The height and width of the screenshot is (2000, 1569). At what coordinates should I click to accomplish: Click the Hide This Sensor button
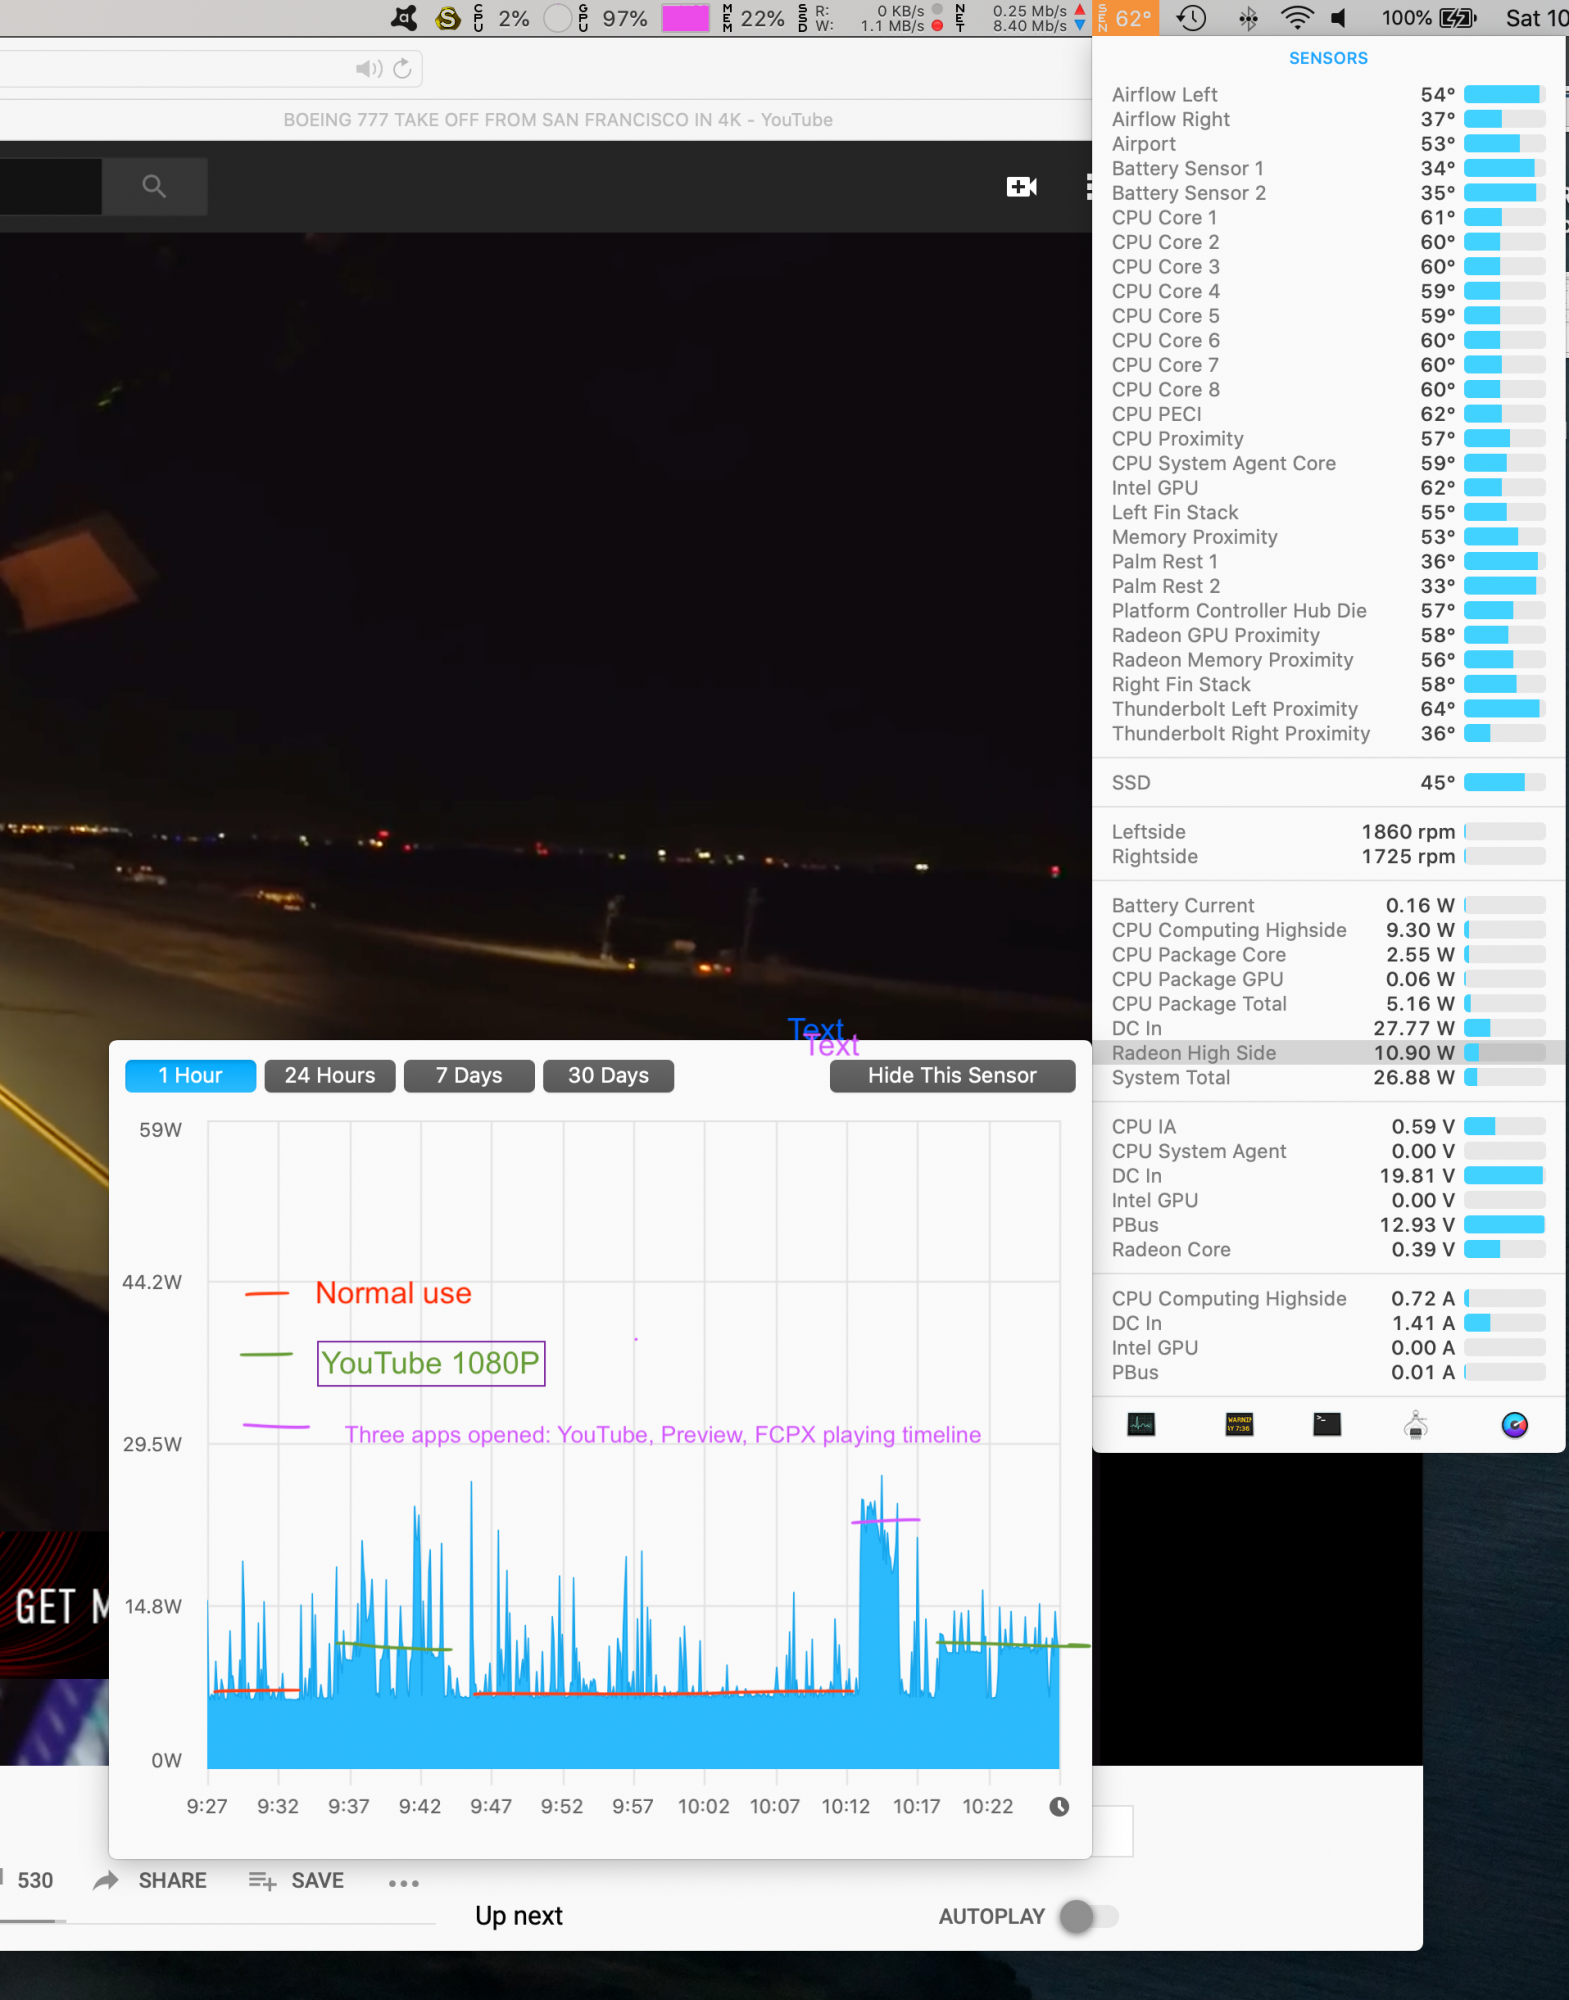[x=952, y=1075]
